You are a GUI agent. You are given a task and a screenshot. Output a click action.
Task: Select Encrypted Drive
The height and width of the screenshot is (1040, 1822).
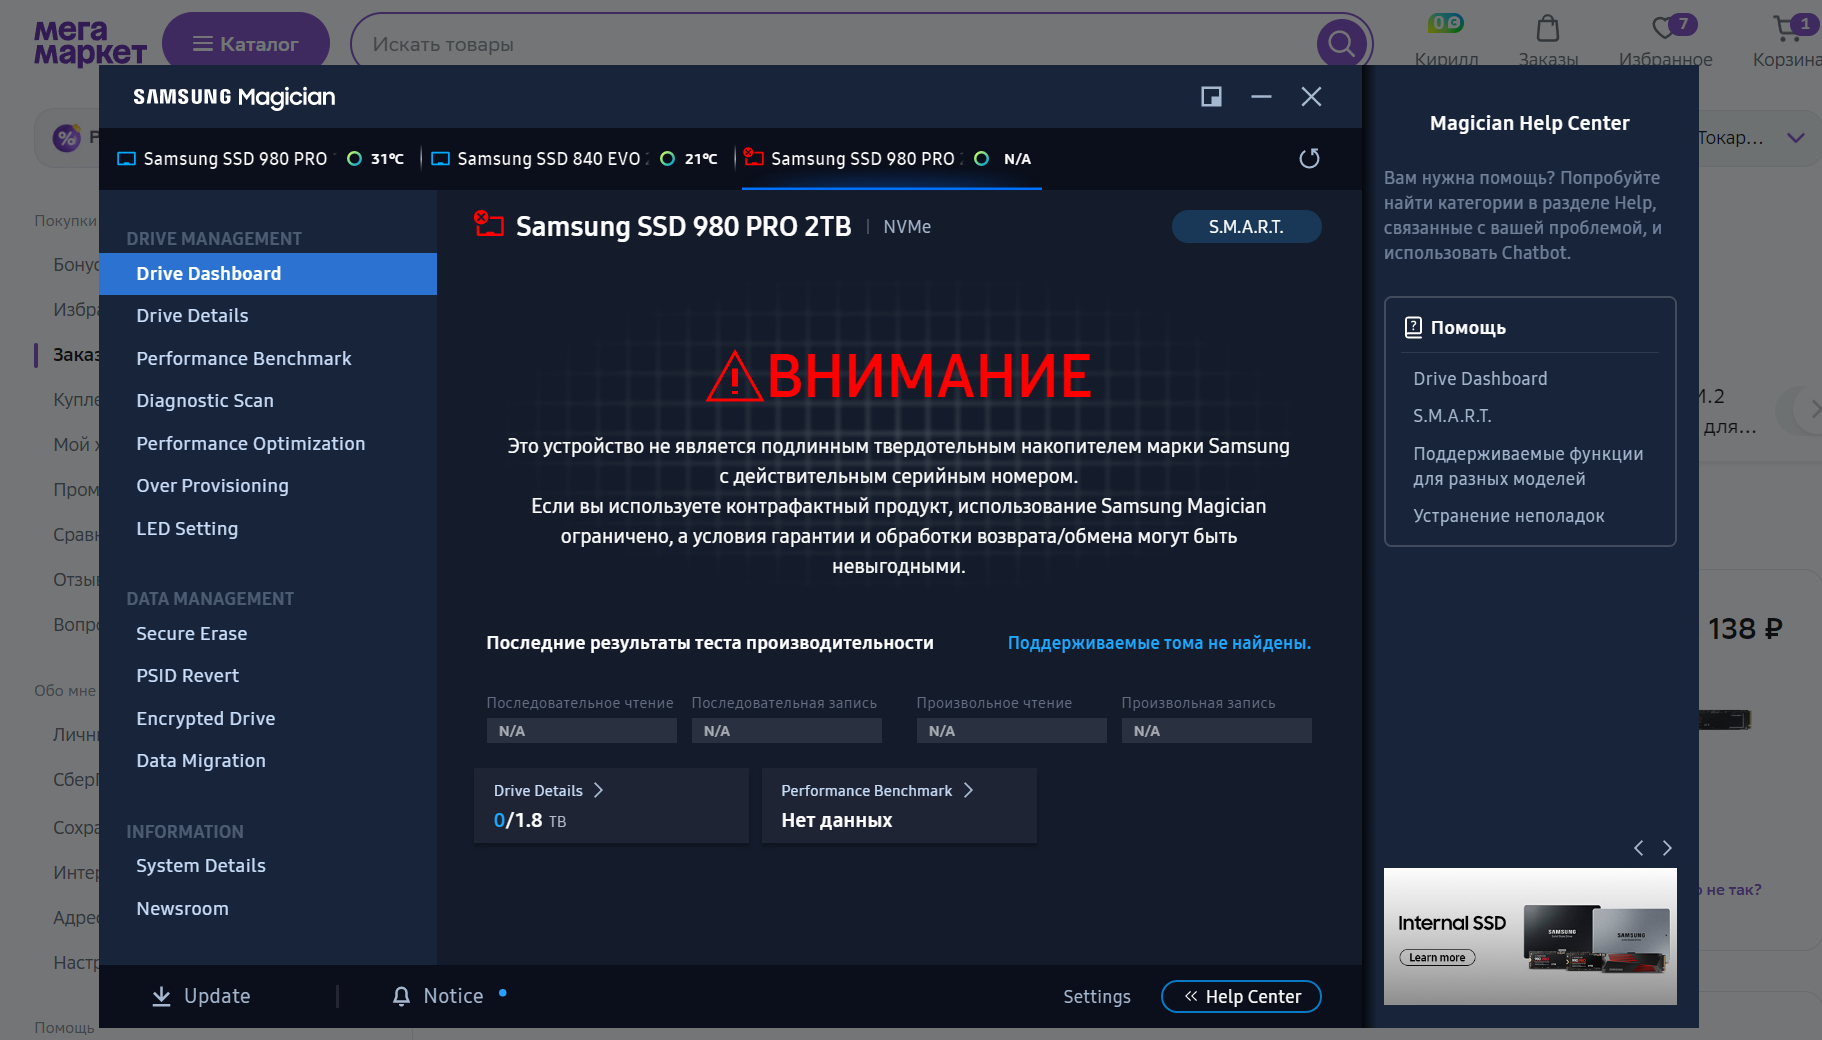point(206,719)
